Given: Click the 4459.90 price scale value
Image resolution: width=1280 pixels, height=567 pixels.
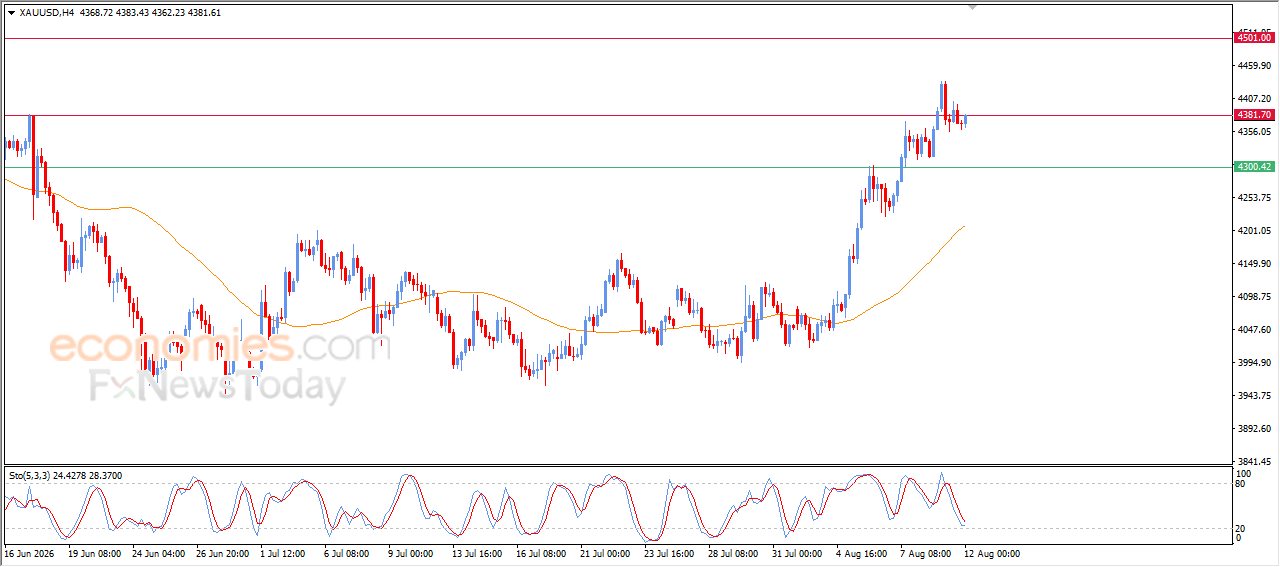Looking at the screenshot, I should click(1253, 66).
